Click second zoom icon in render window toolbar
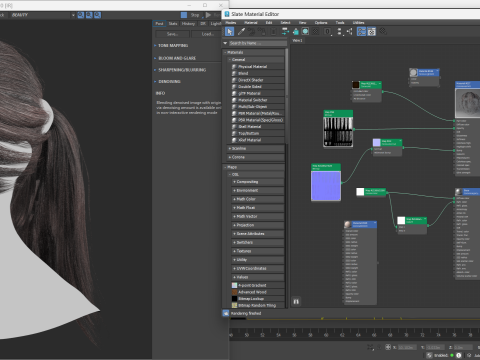This screenshot has width=480, height=360. 89,15
